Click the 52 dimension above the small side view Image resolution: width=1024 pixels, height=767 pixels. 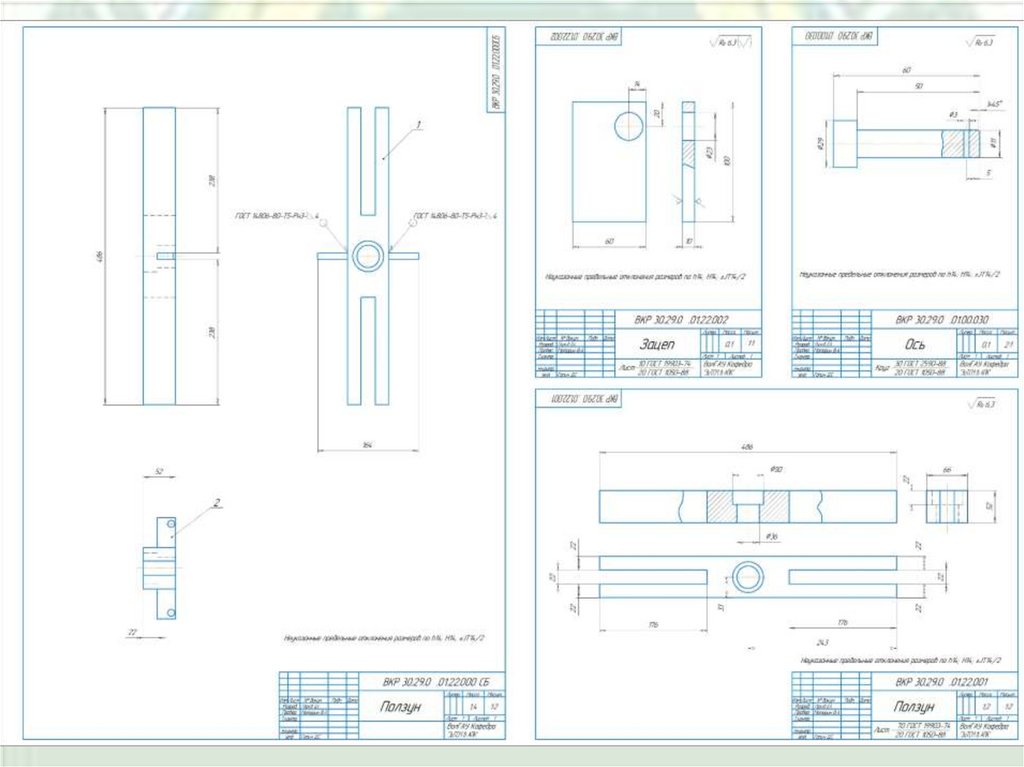pyautogui.click(x=159, y=471)
